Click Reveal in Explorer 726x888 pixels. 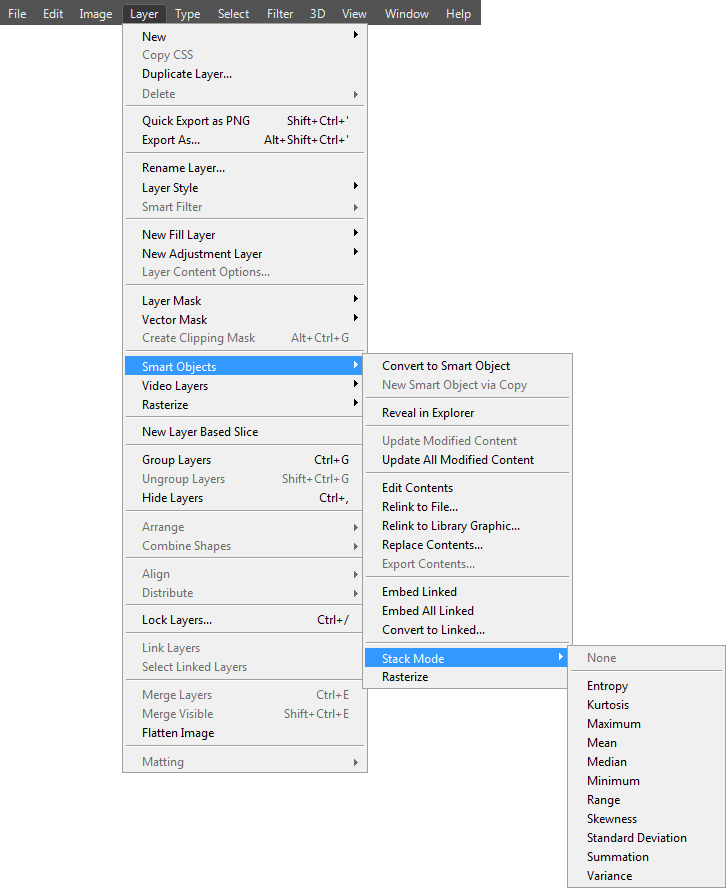tap(428, 413)
